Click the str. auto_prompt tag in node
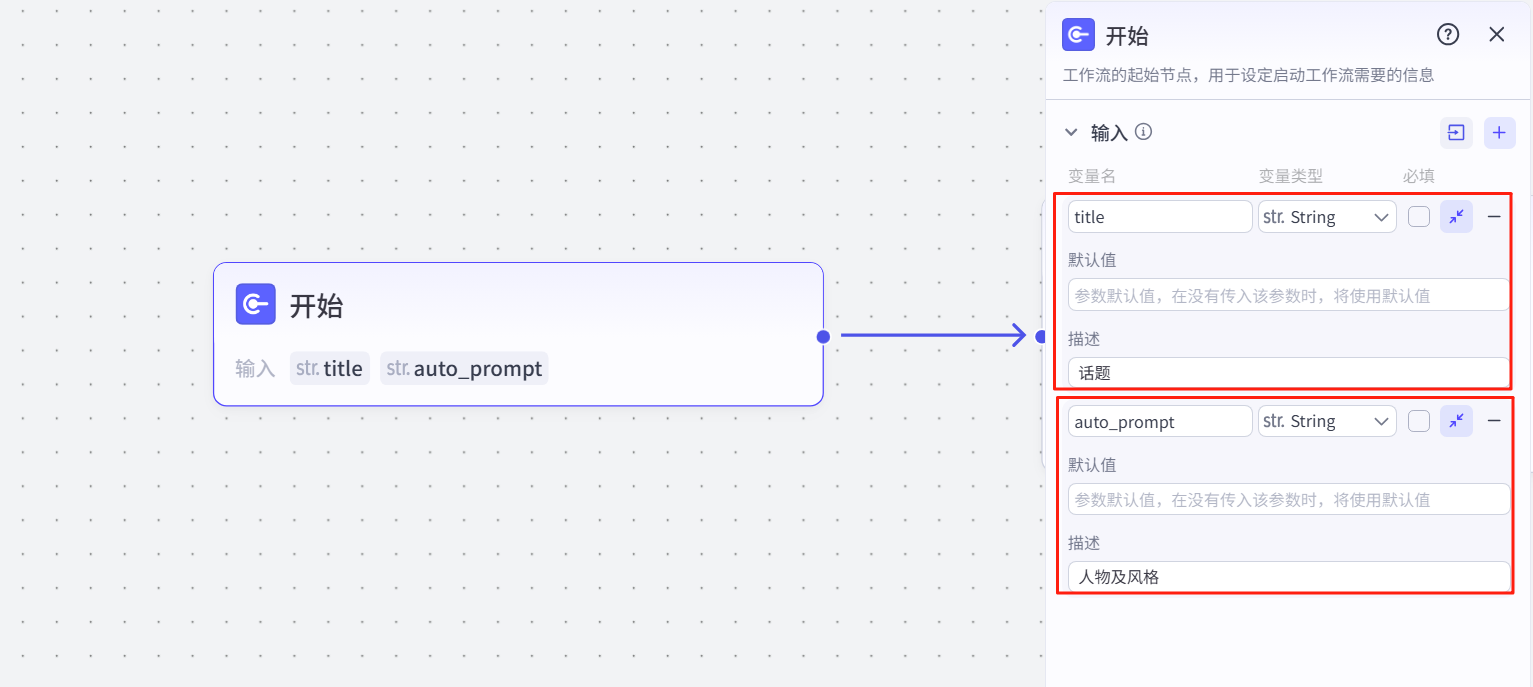 464,368
